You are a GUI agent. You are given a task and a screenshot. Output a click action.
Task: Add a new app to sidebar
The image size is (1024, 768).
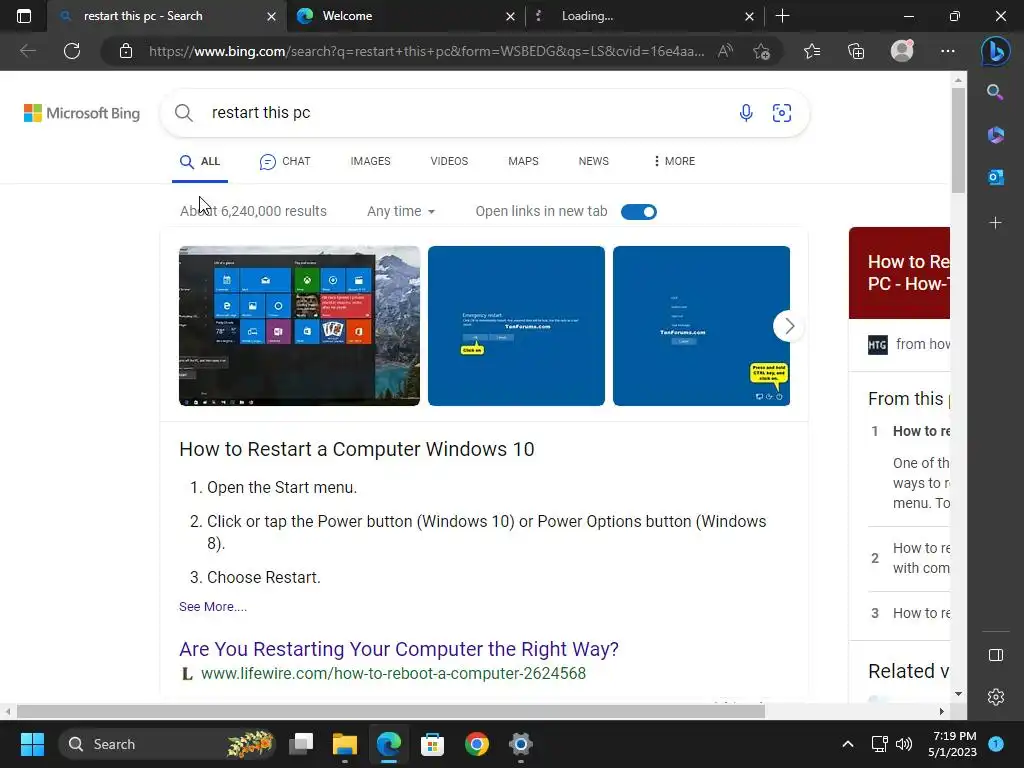point(995,223)
